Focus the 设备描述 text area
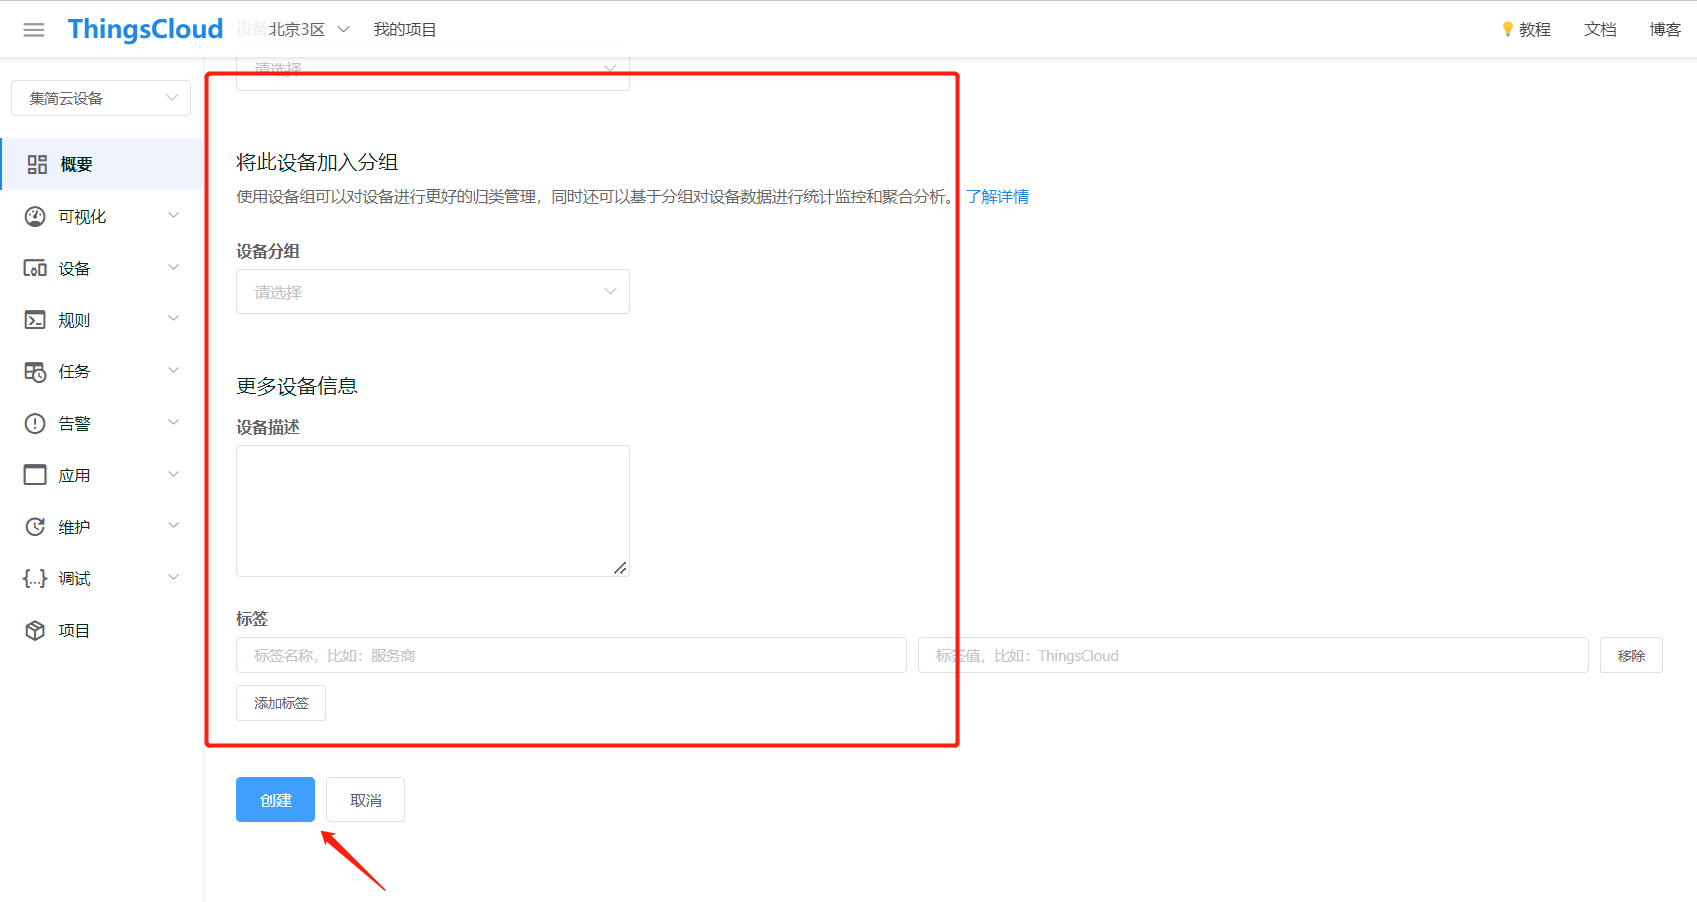The width and height of the screenshot is (1697, 902). tap(432, 510)
